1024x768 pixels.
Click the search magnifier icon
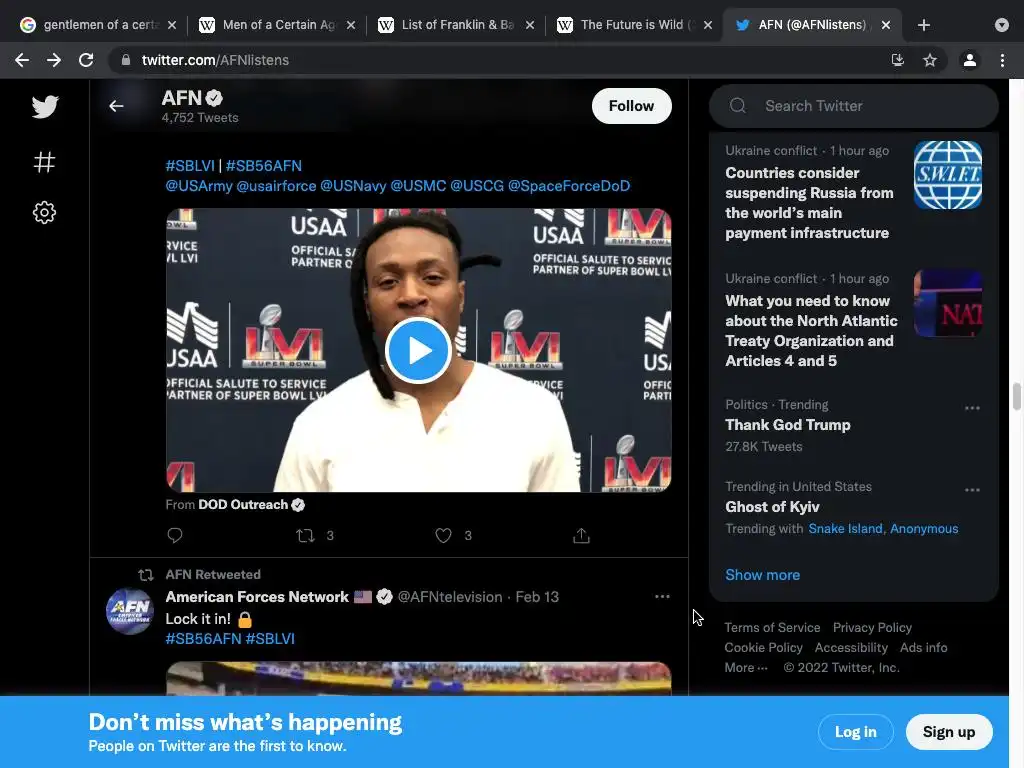point(738,106)
